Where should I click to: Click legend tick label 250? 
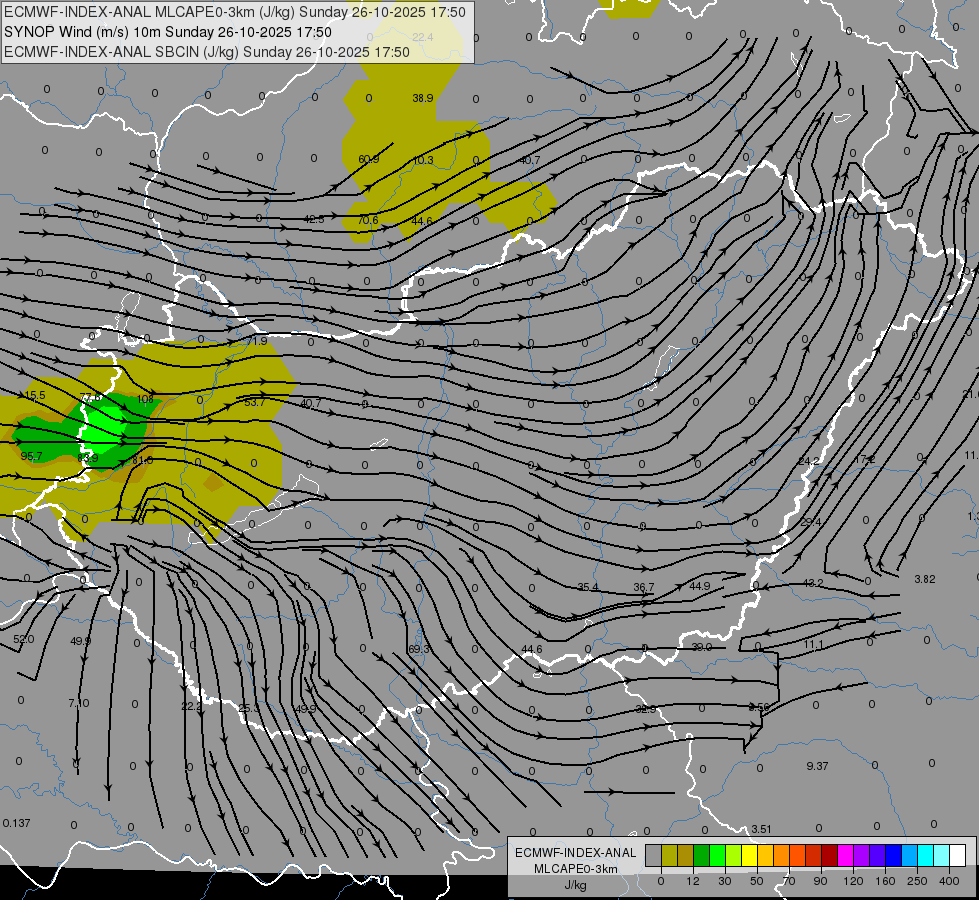pyautogui.click(x=917, y=881)
